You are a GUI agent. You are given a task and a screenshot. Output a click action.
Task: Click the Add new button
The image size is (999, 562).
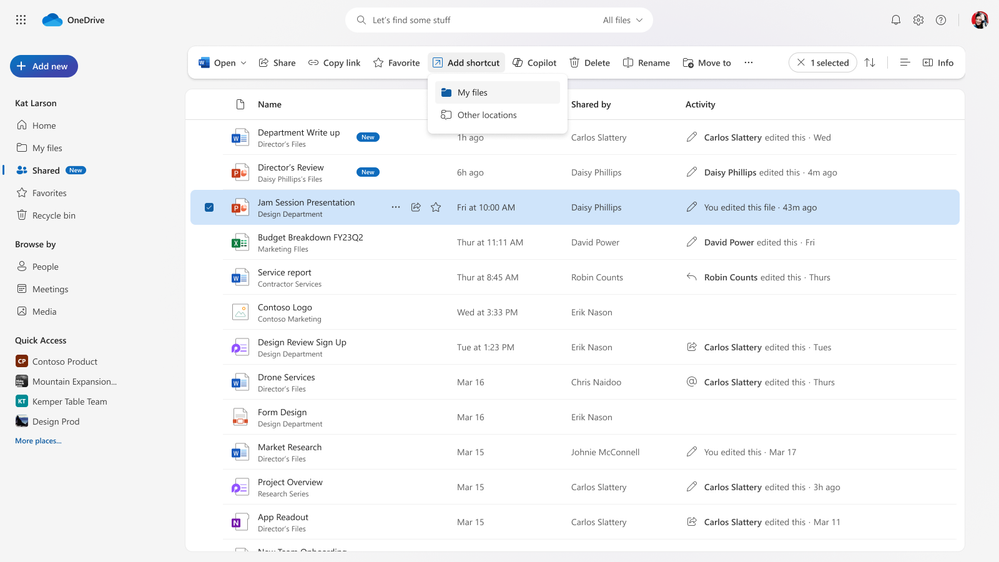[44, 66]
